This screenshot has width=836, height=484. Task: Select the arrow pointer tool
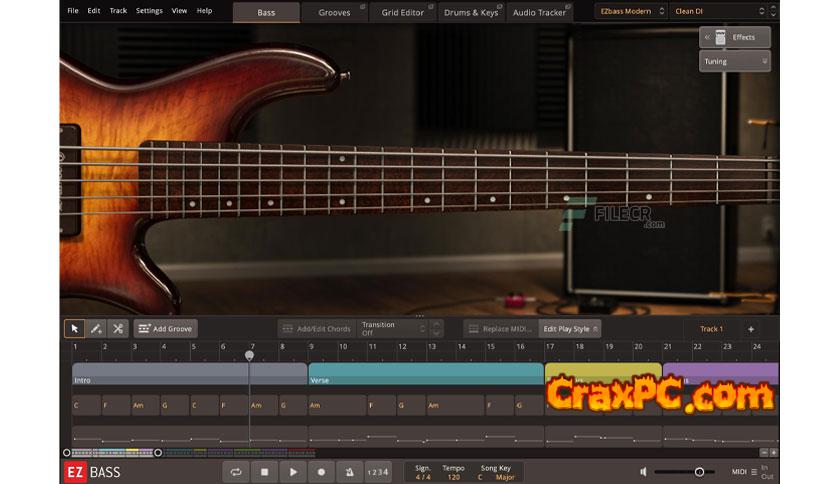(x=74, y=329)
